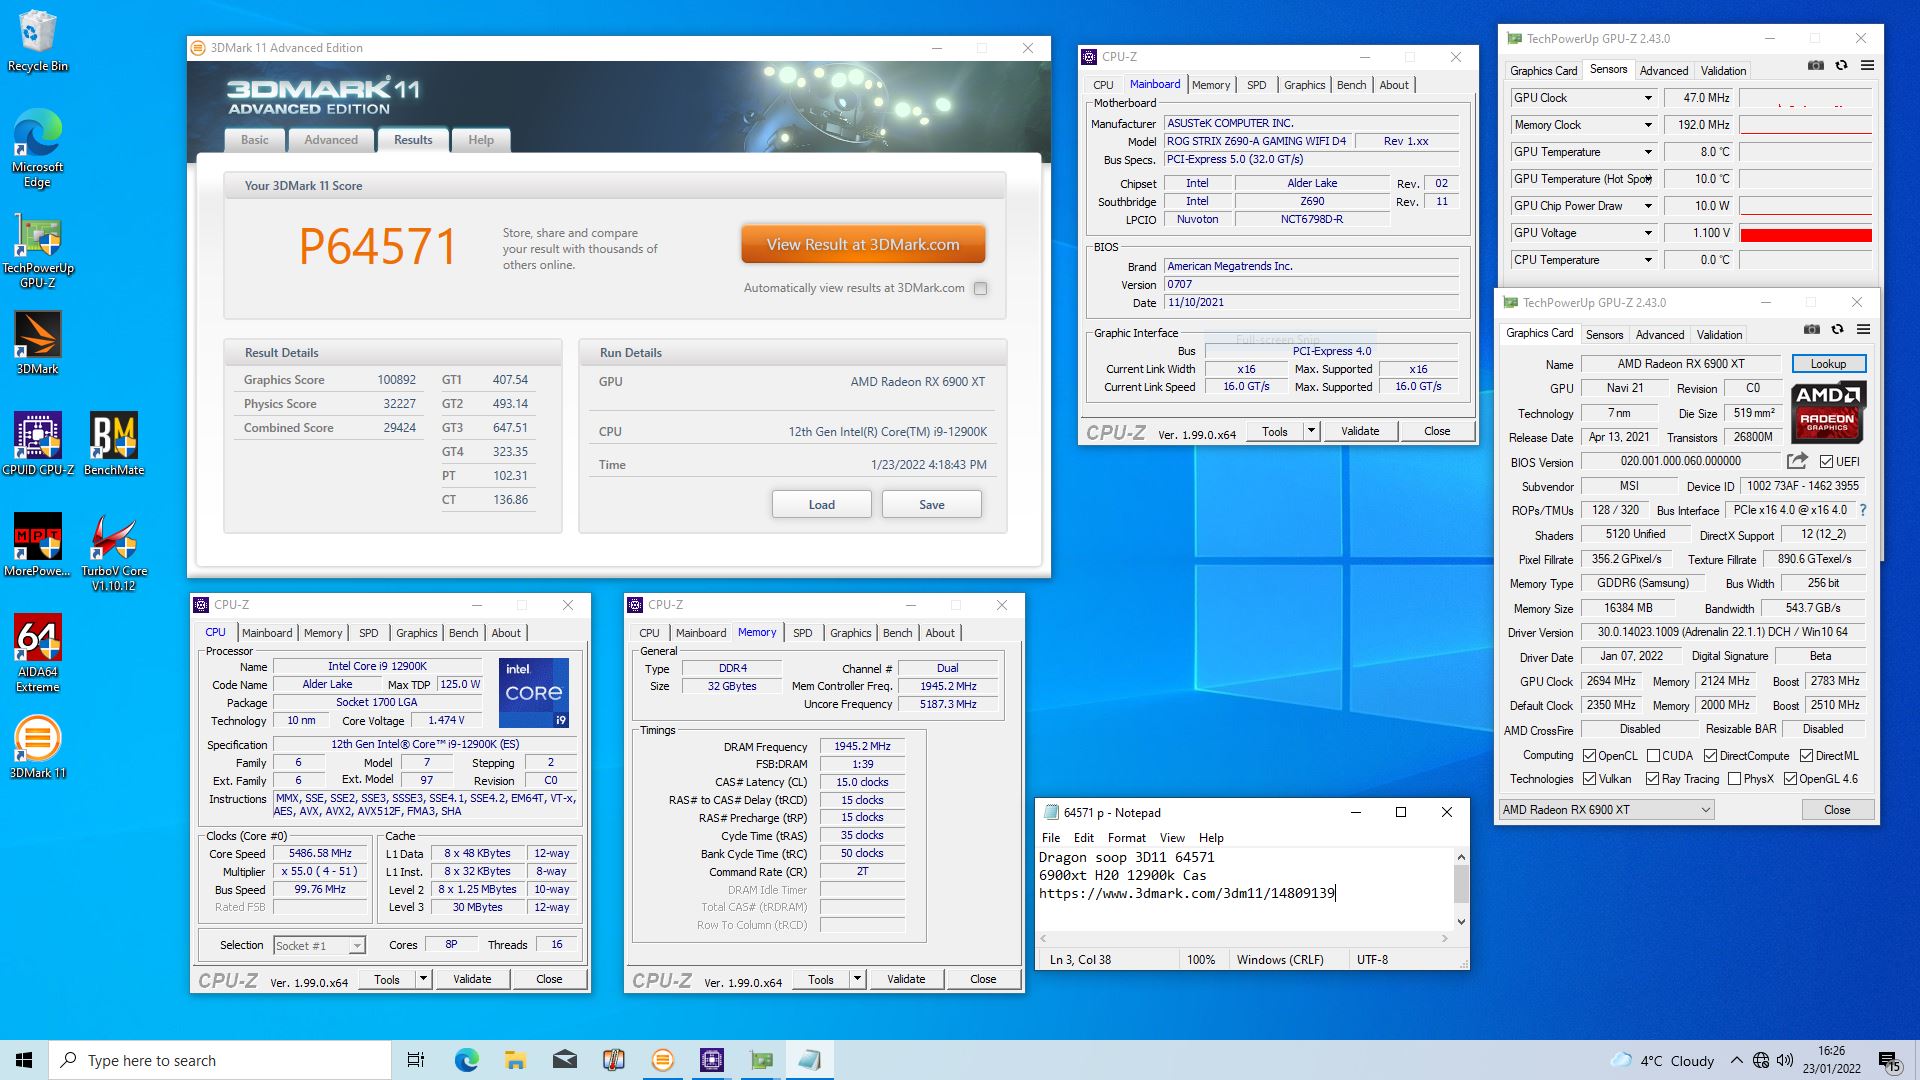Open Bench tab in CPU-Z Memory window
This screenshot has height=1080, width=1920.
click(897, 633)
